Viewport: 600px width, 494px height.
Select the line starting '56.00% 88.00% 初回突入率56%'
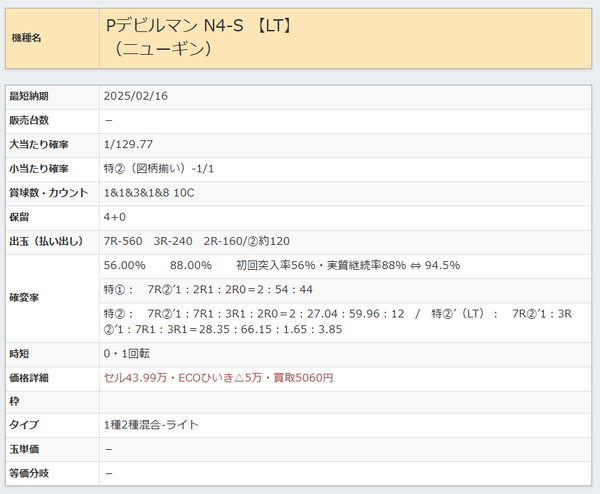pyautogui.click(x=282, y=266)
